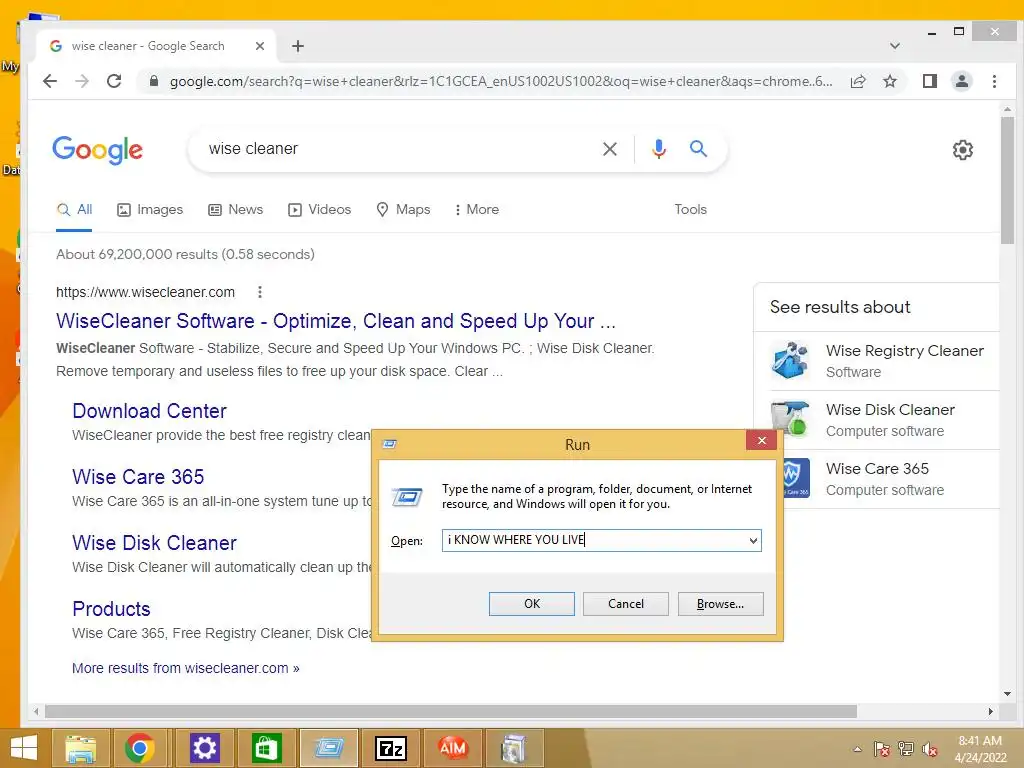Expand the tab search chevron
Image resolution: width=1024 pixels, height=768 pixels.
895,46
